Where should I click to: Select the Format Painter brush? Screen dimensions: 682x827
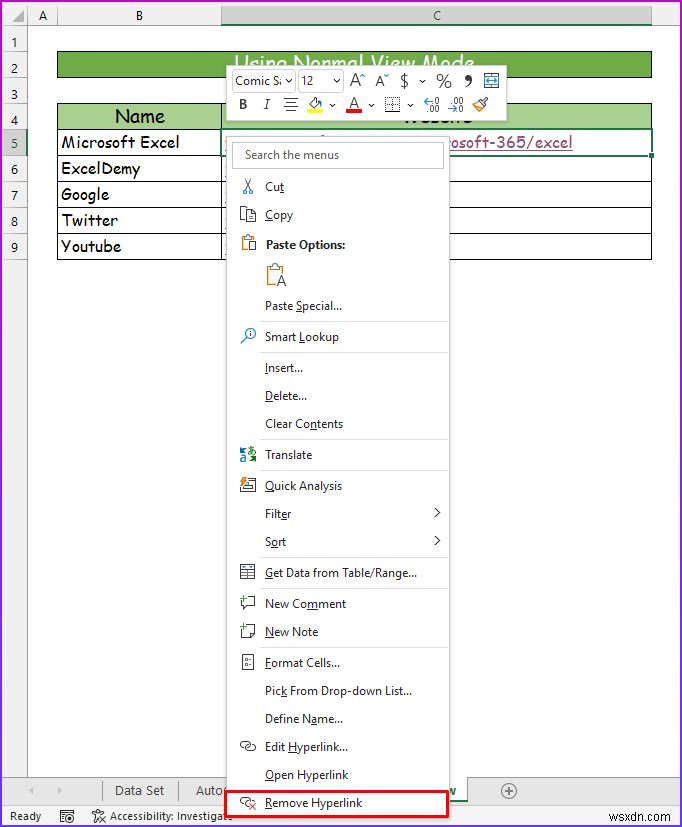(481, 104)
